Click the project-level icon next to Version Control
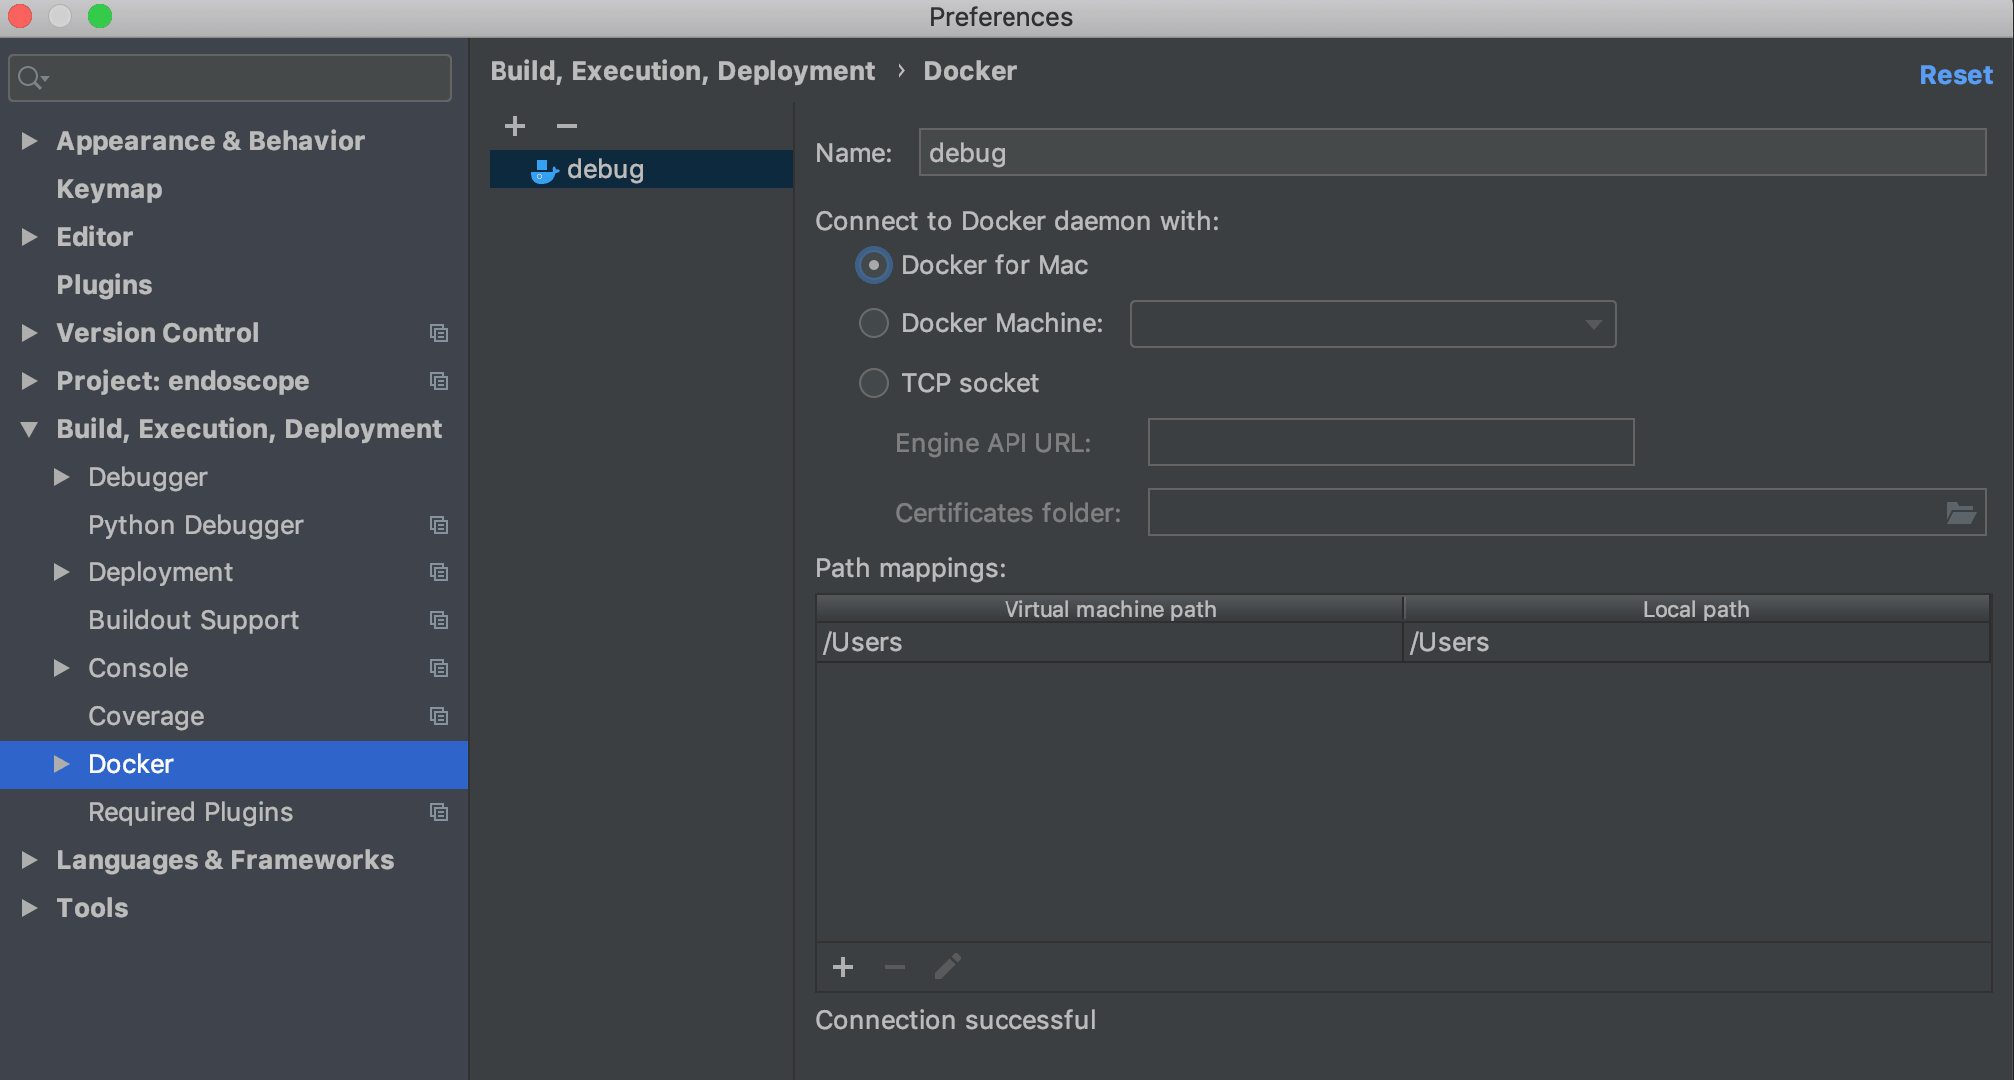Viewport: 2014px width, 1080px height. pyautogui.click(x=438, y=333)
